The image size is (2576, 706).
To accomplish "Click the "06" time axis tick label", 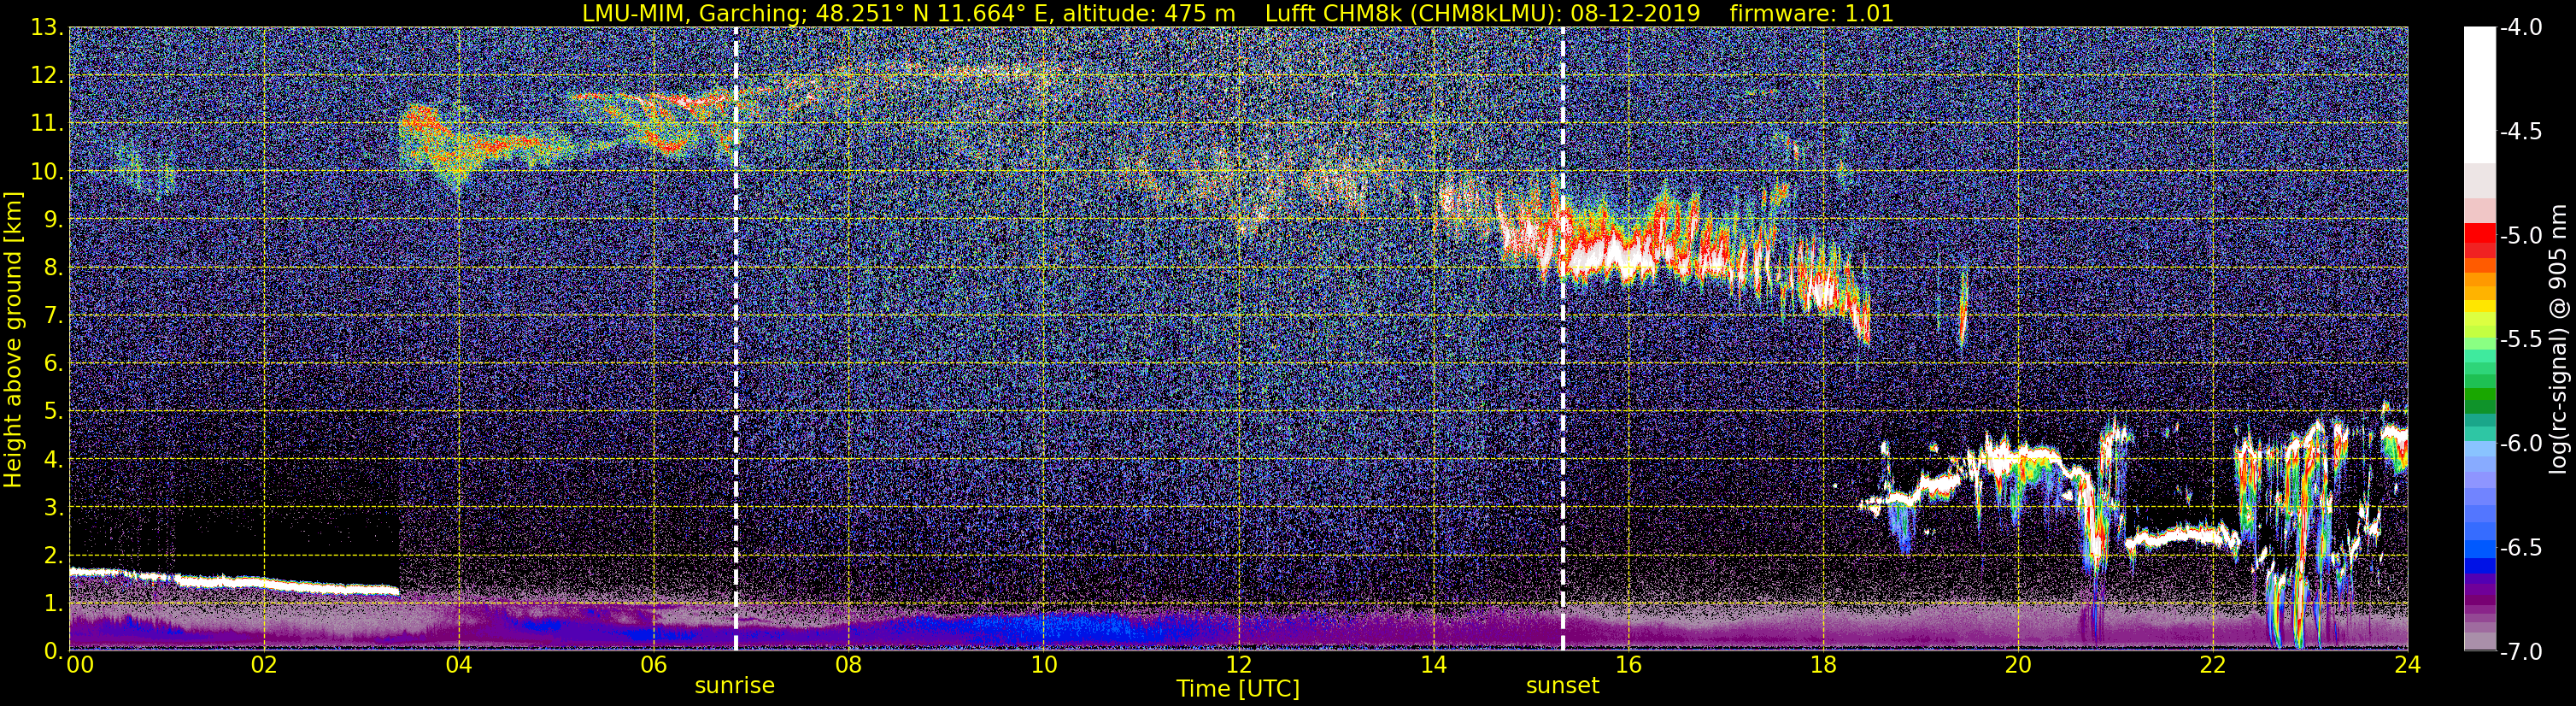I will click(x=653, y=665).
